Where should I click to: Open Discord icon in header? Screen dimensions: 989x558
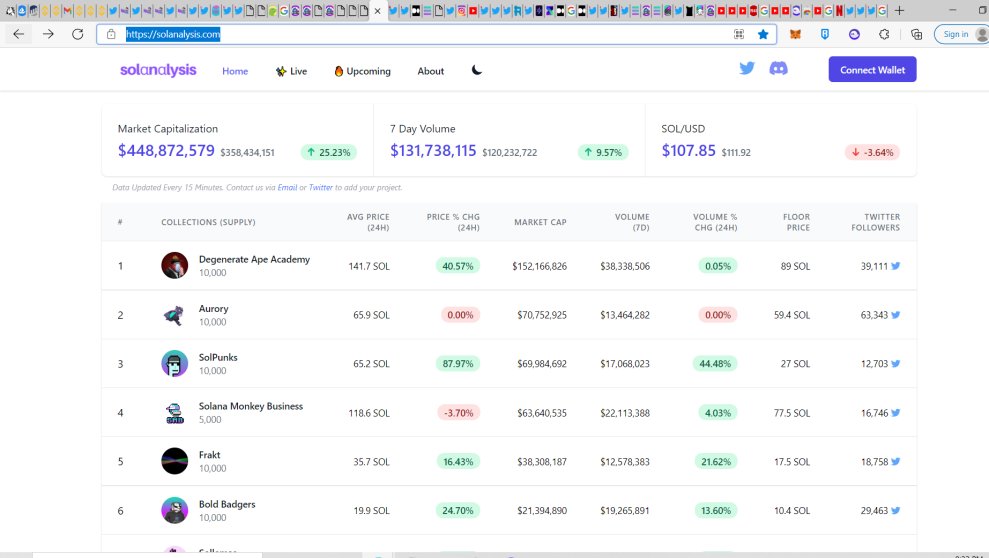point(778,68)
